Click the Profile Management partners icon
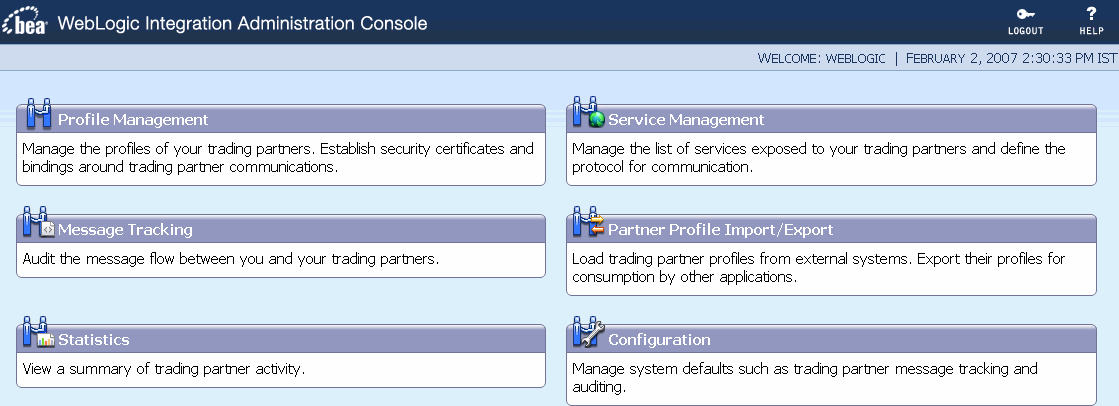1119x406 pixels. pyautogui.click(x=39, y=114)
